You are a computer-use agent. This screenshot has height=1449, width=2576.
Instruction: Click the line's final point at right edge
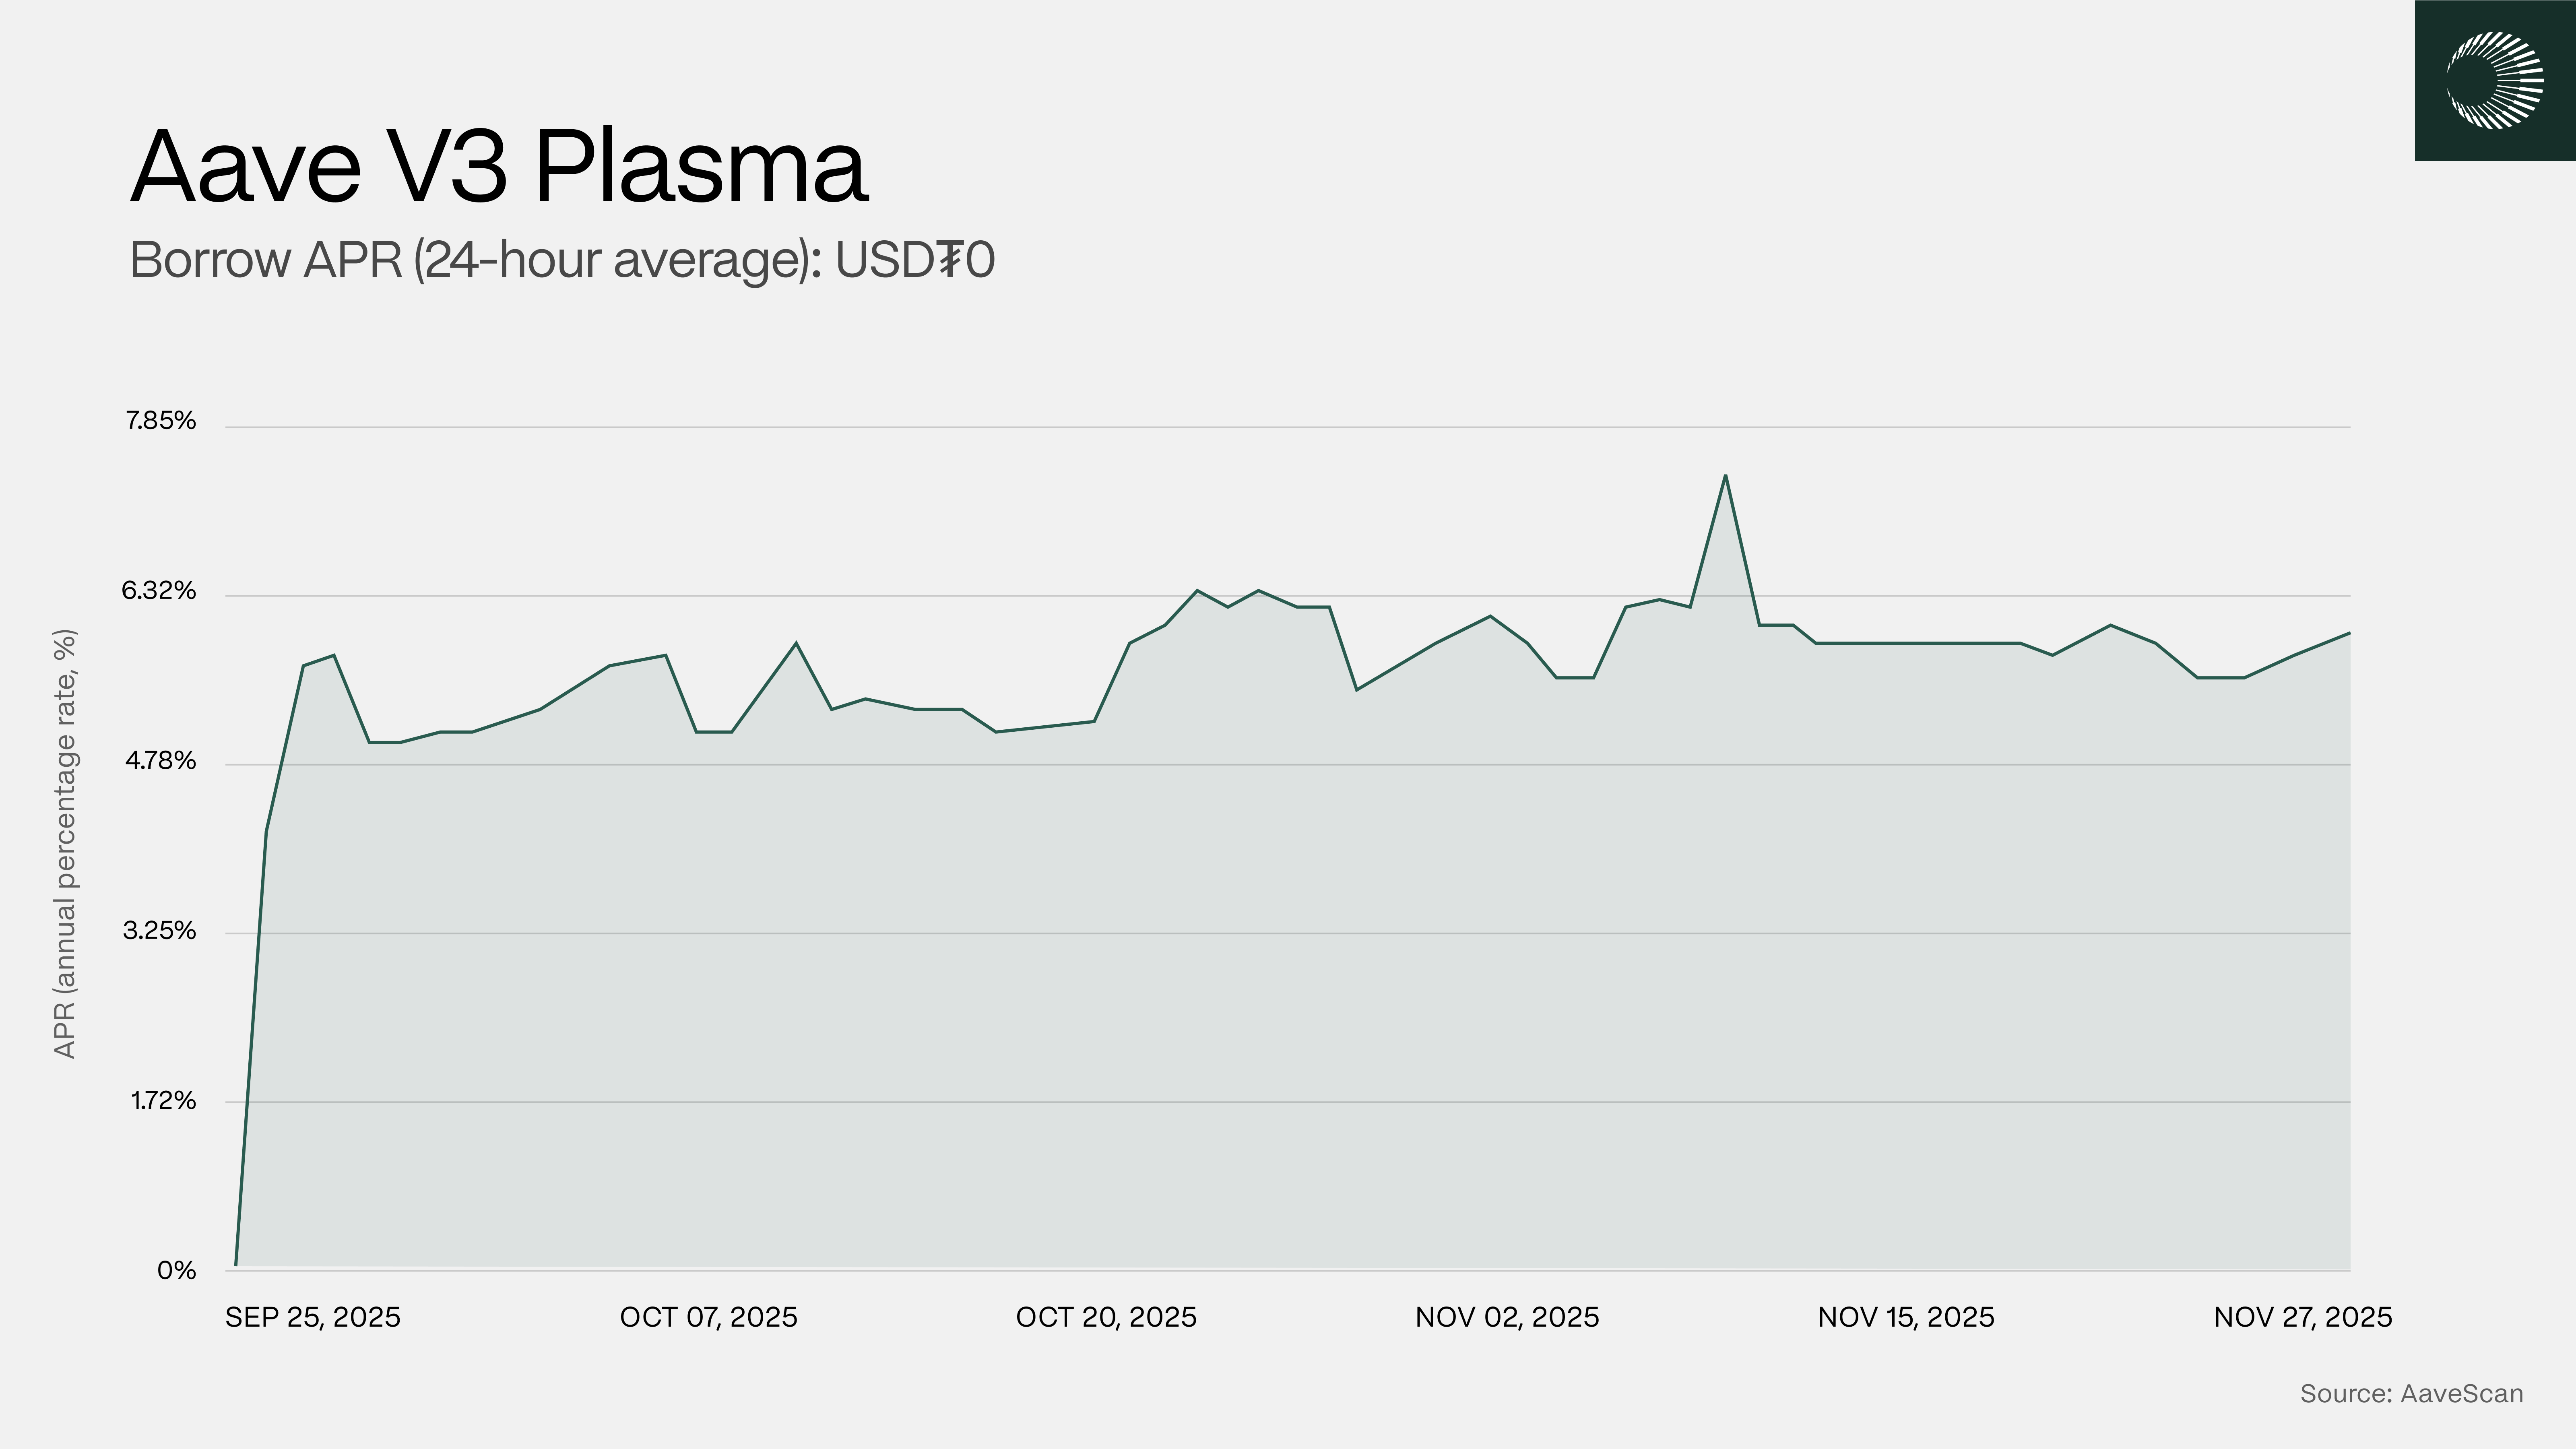[2349, 633]
